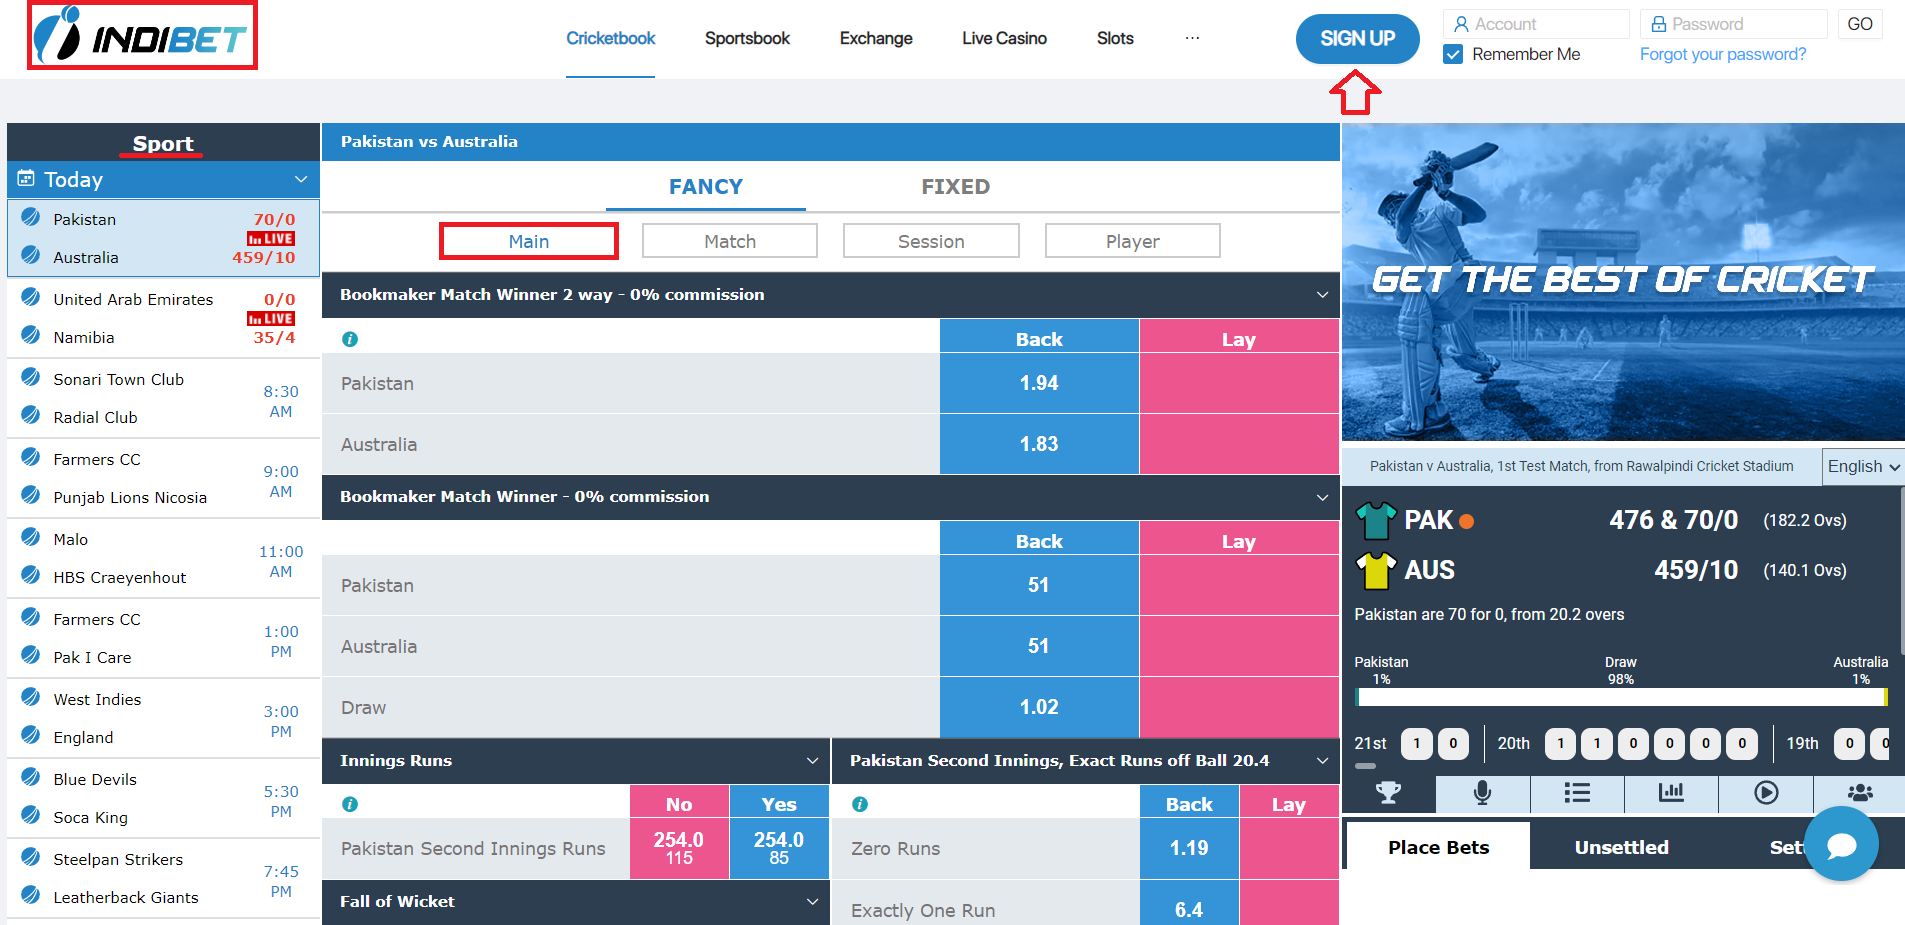Click cricket icon next to Sonari Town Club

click(x=31, y=377)
